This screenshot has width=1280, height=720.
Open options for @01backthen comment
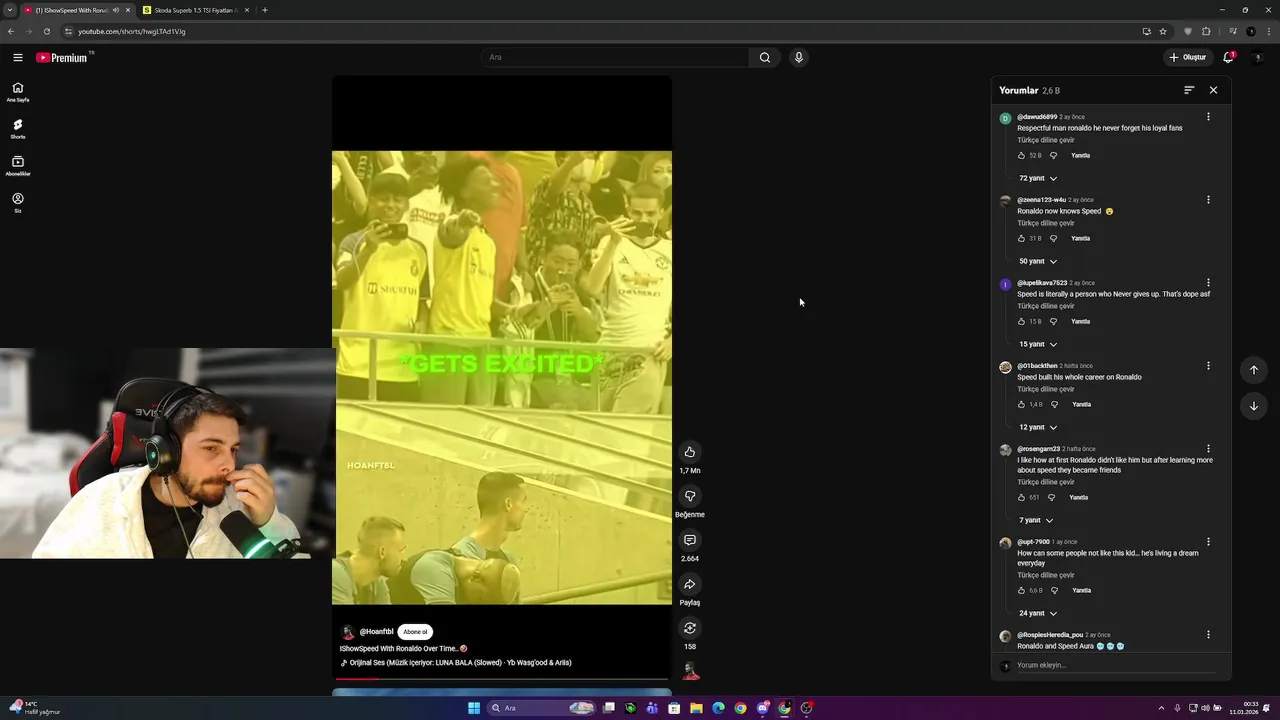tap(1208, 366)
